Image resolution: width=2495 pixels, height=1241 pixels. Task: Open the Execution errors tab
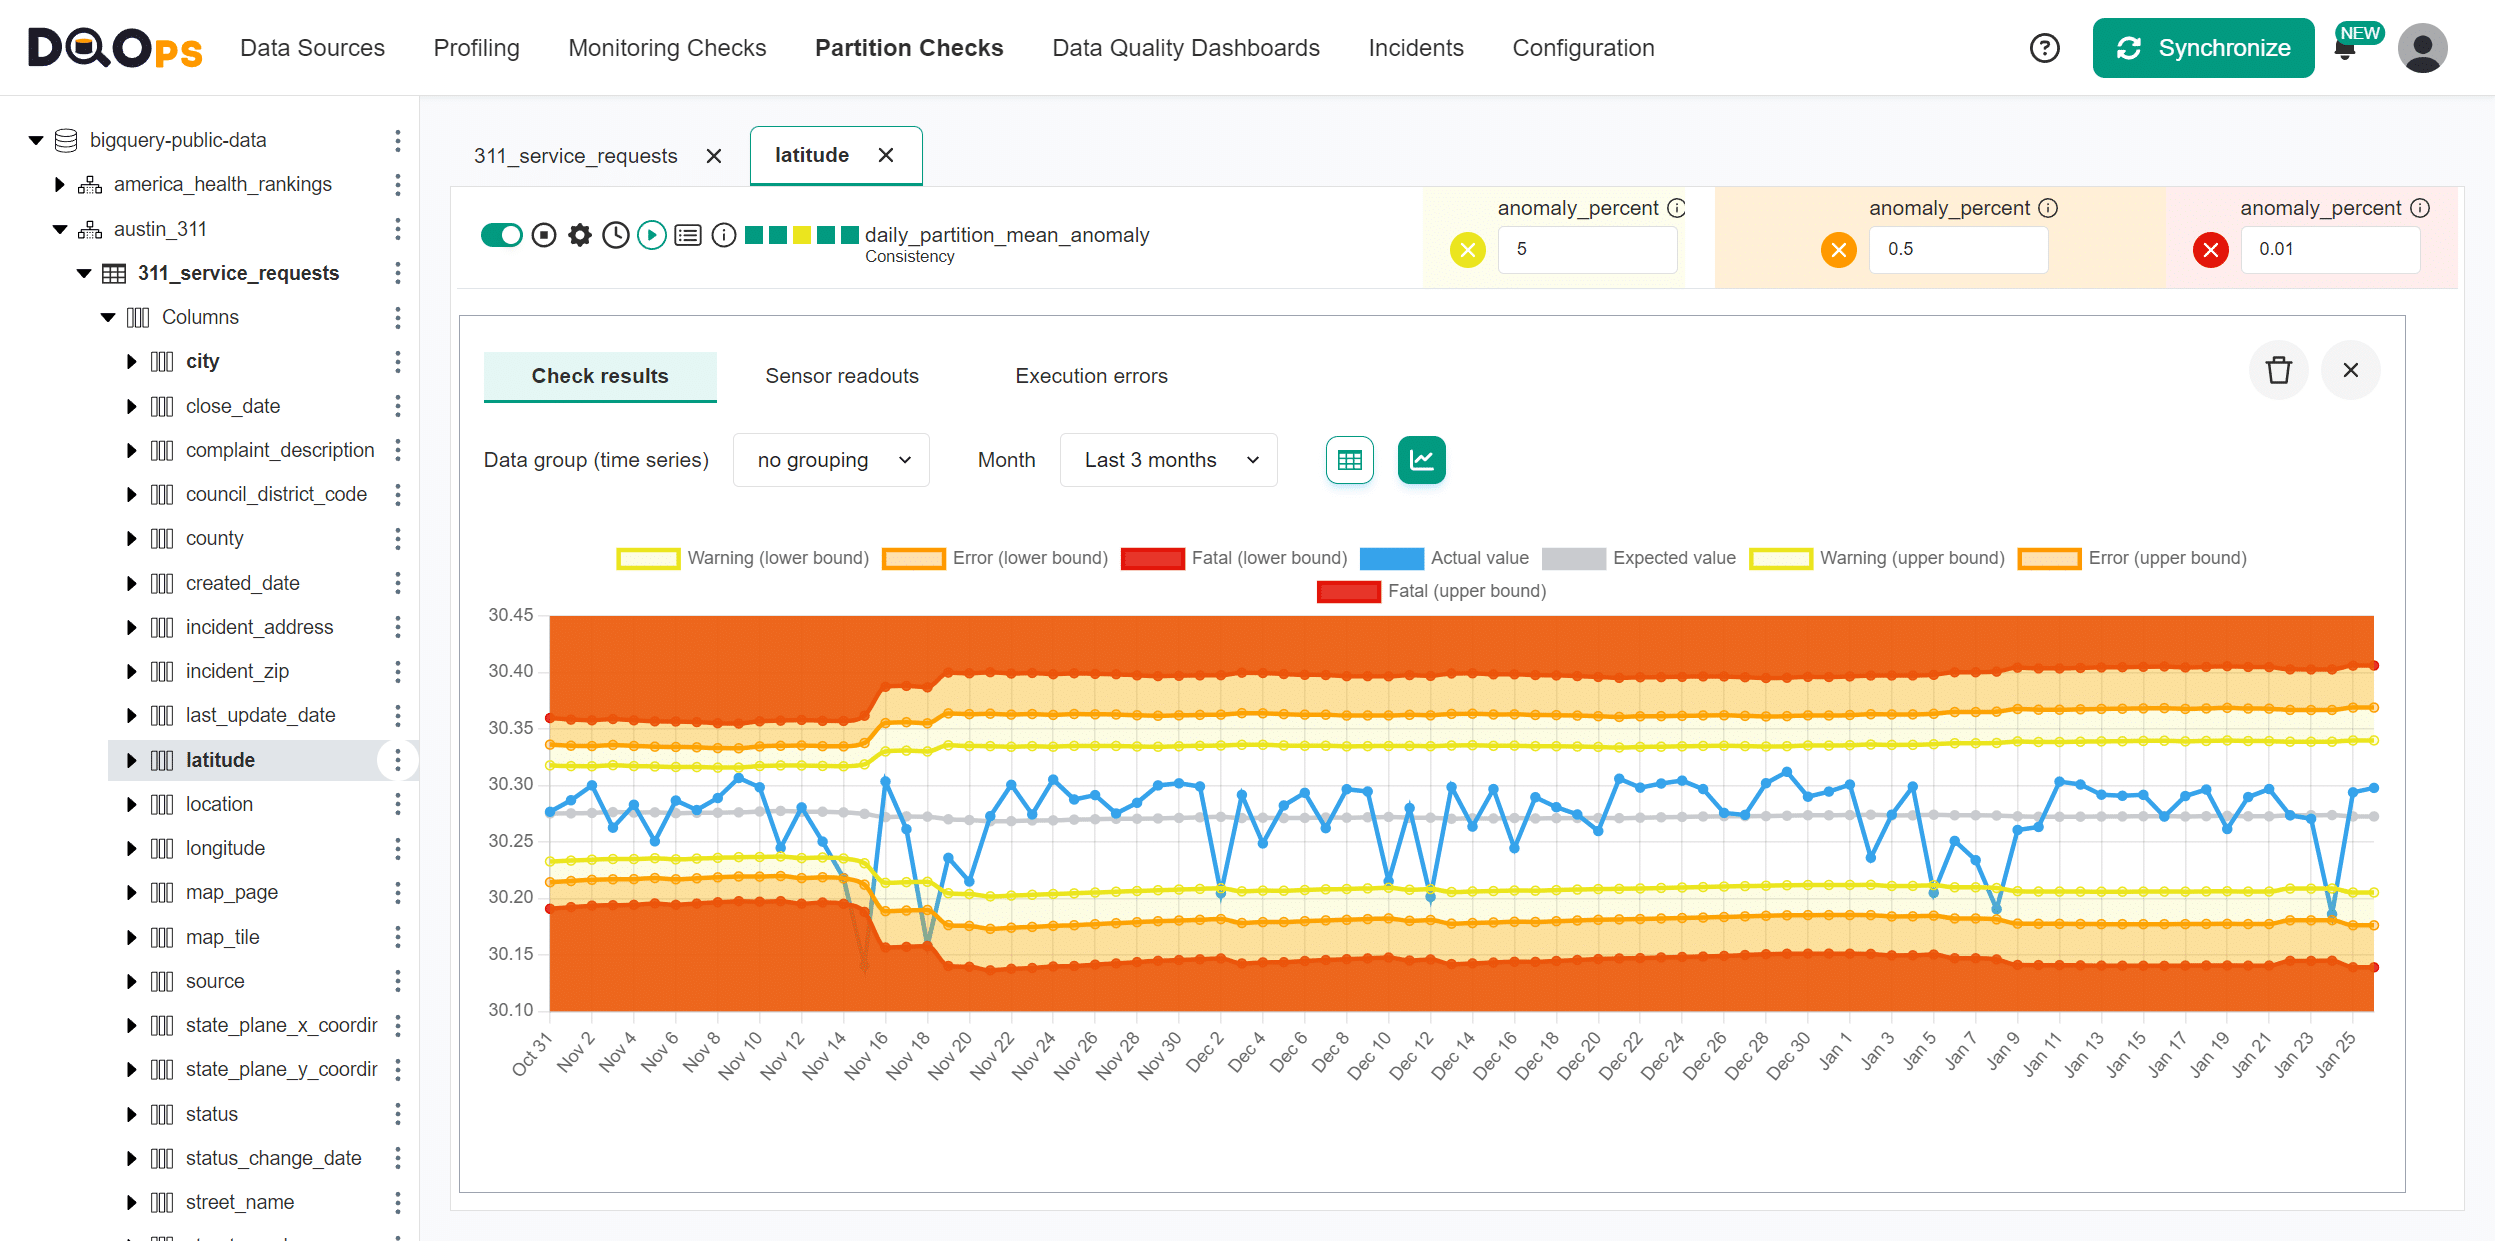[x=1091, y=376]
